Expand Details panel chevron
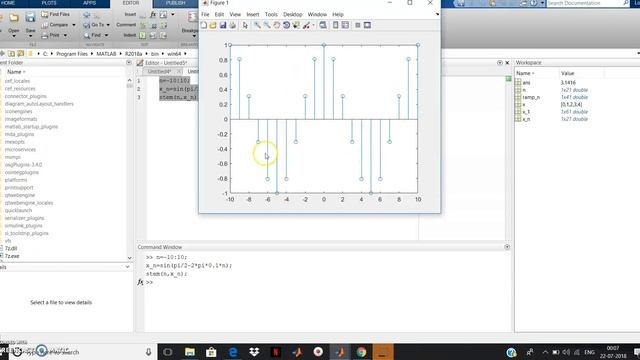Screen dimensions: 640x360 pos(127,267)
